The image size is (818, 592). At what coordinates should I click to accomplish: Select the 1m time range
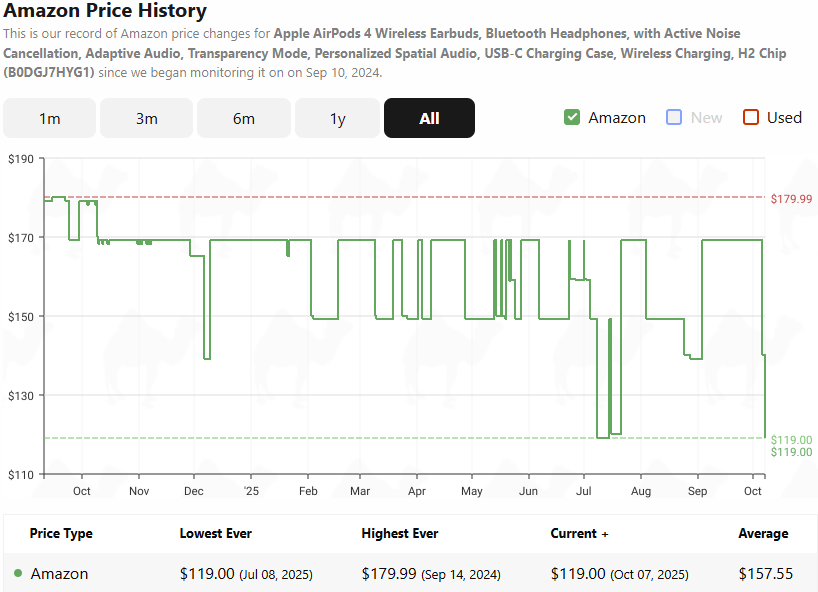point(49,117)
